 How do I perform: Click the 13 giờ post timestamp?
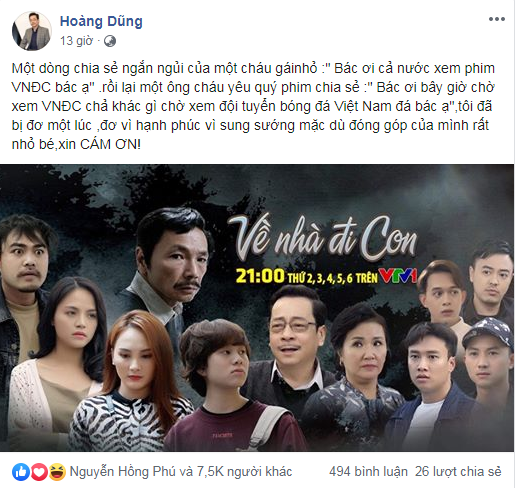point(76,41)
